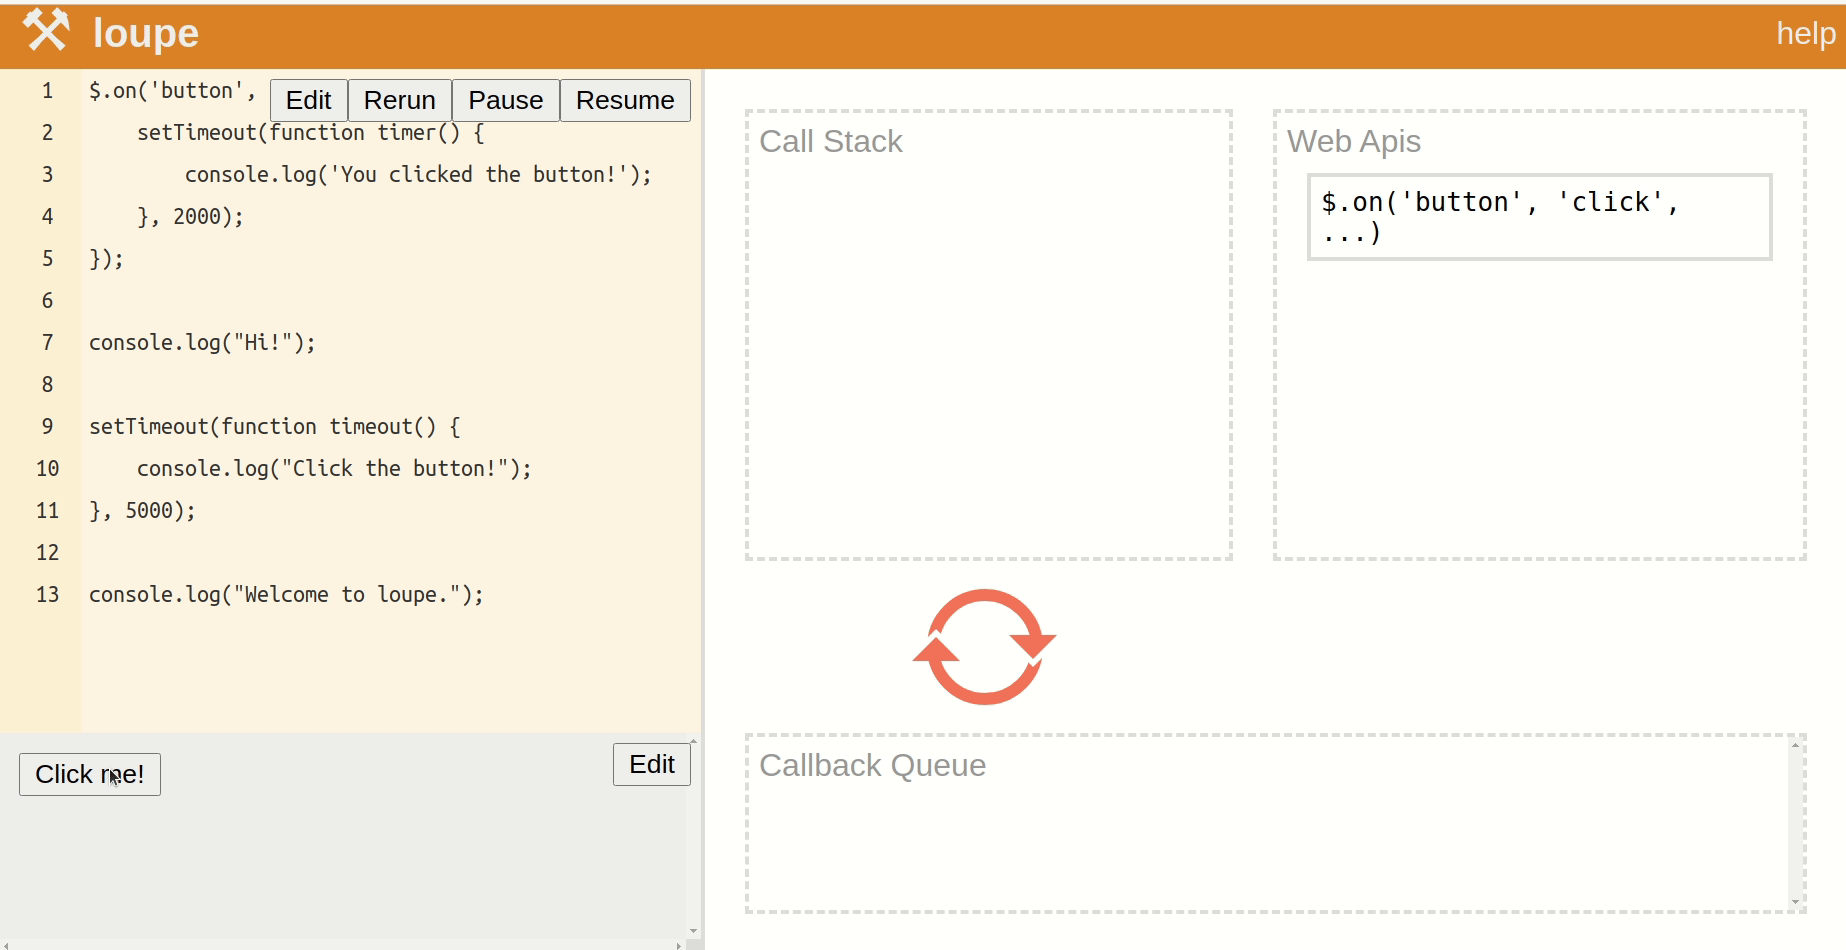
Task: Click the orange event loop spinner icon
Action: coord(984,647)
